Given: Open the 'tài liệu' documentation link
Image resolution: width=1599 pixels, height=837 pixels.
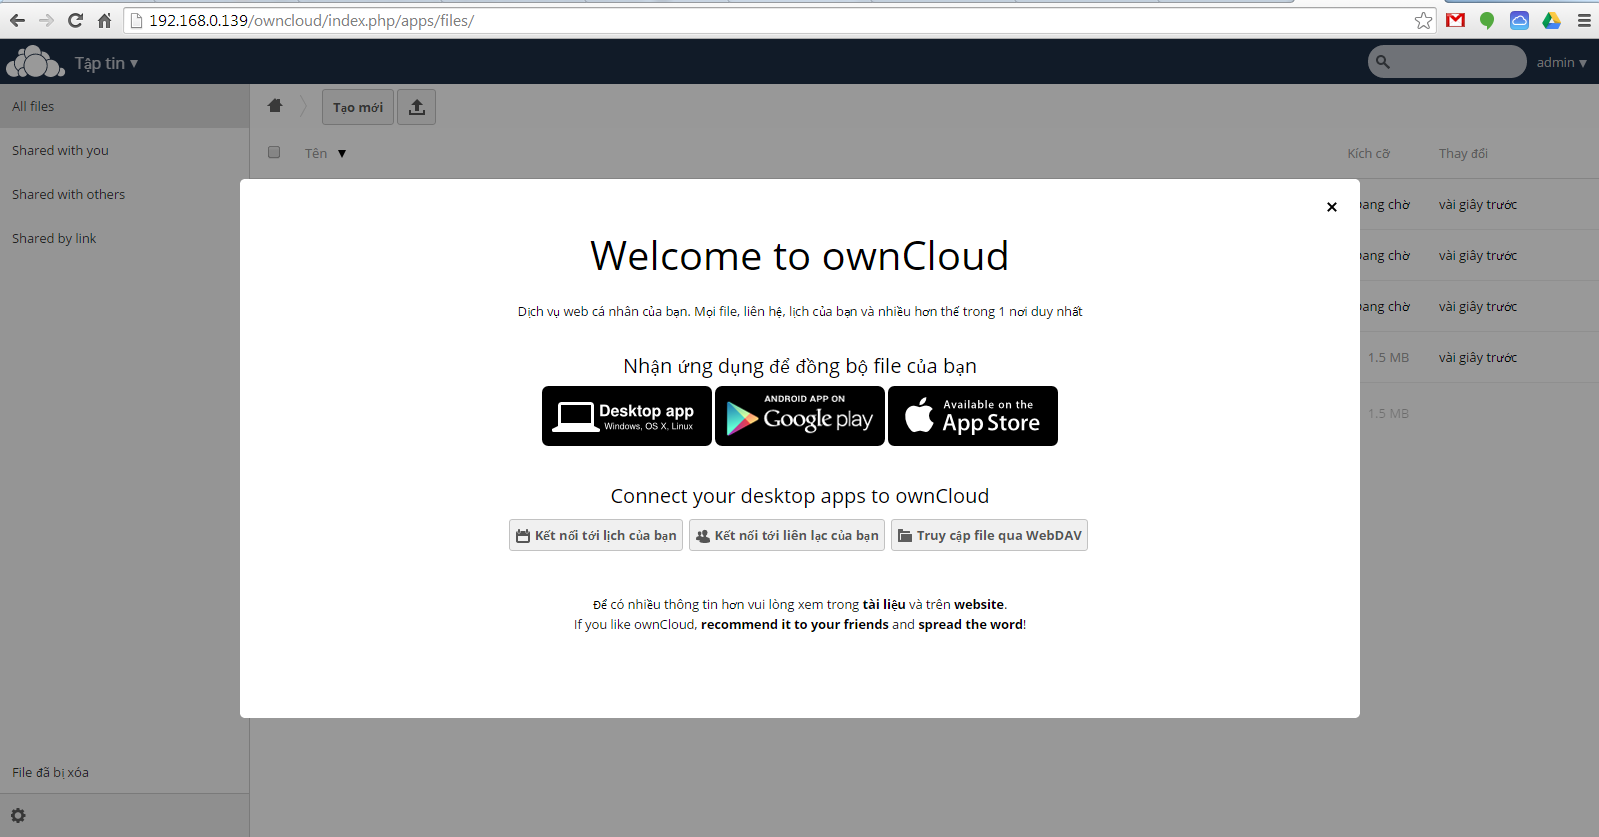Looking at the screenshot, I should [x=884, y=604].
